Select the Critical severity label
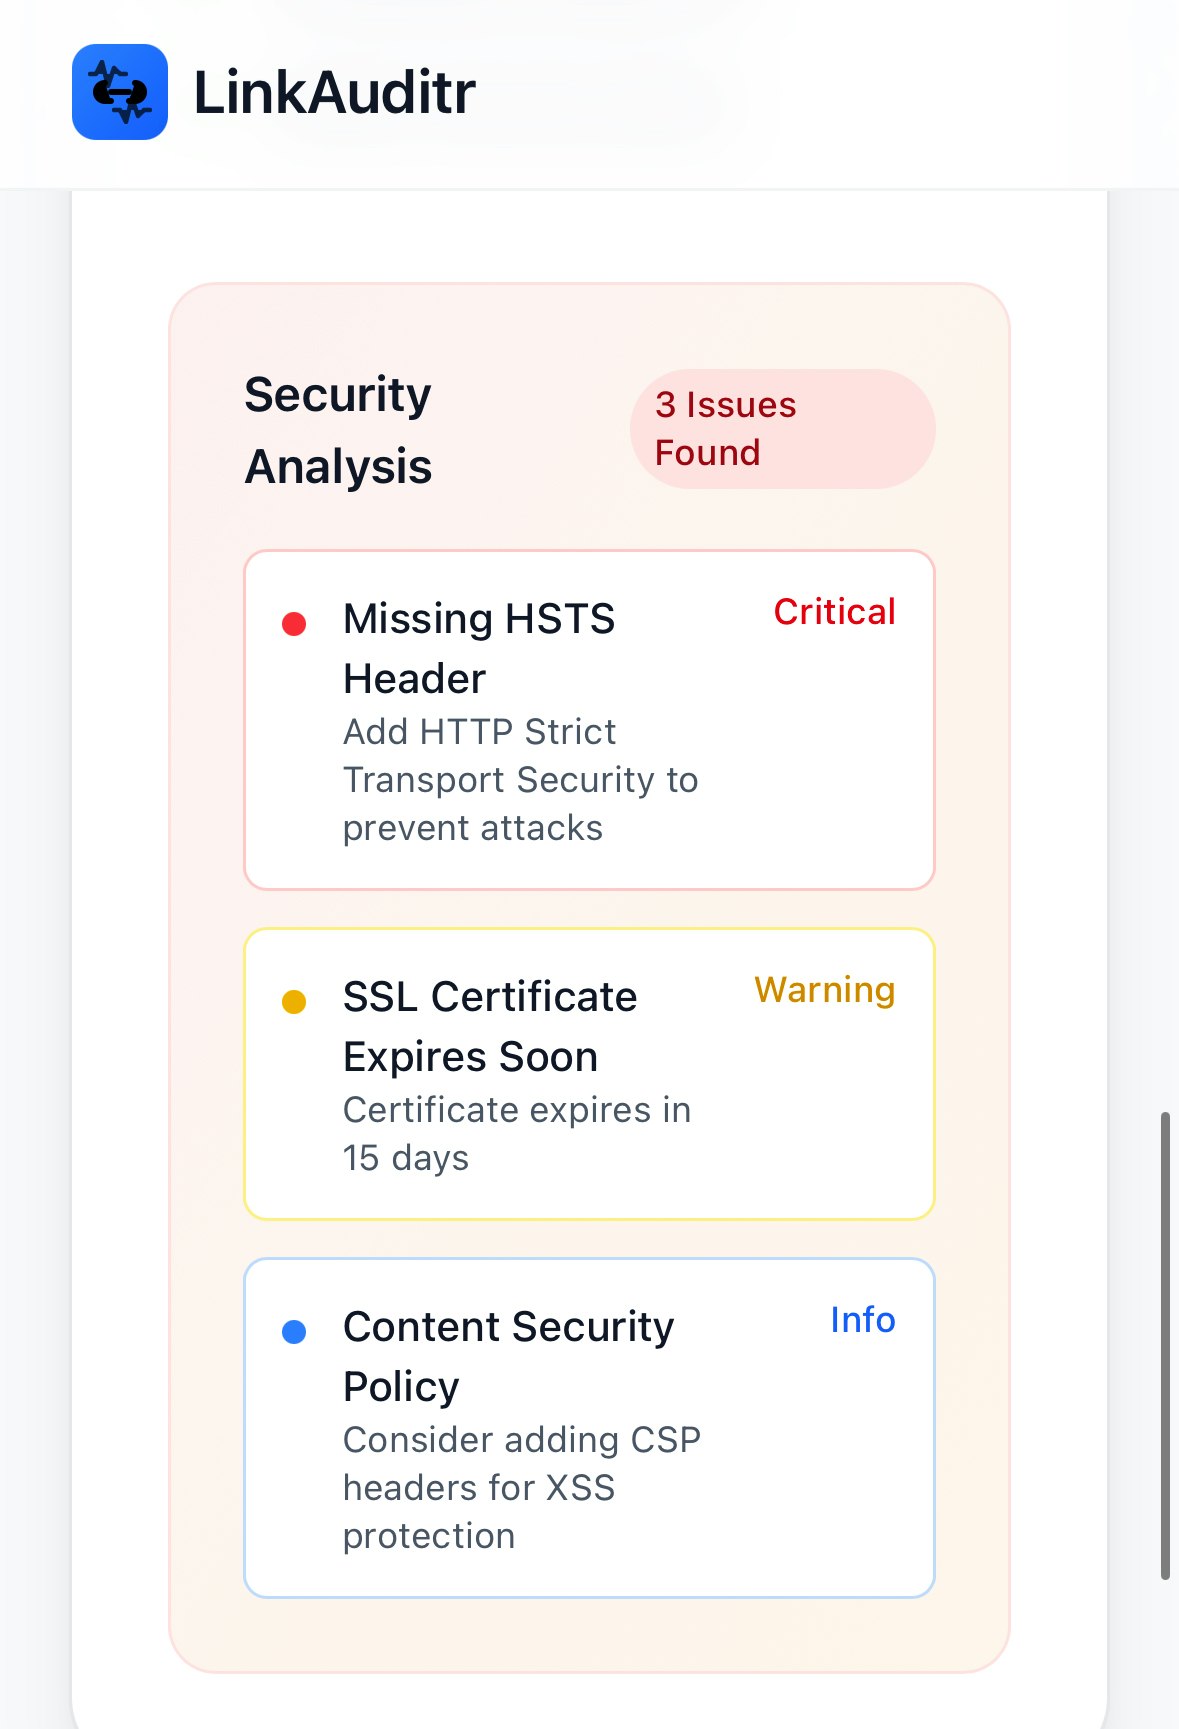 pos(834,612)
